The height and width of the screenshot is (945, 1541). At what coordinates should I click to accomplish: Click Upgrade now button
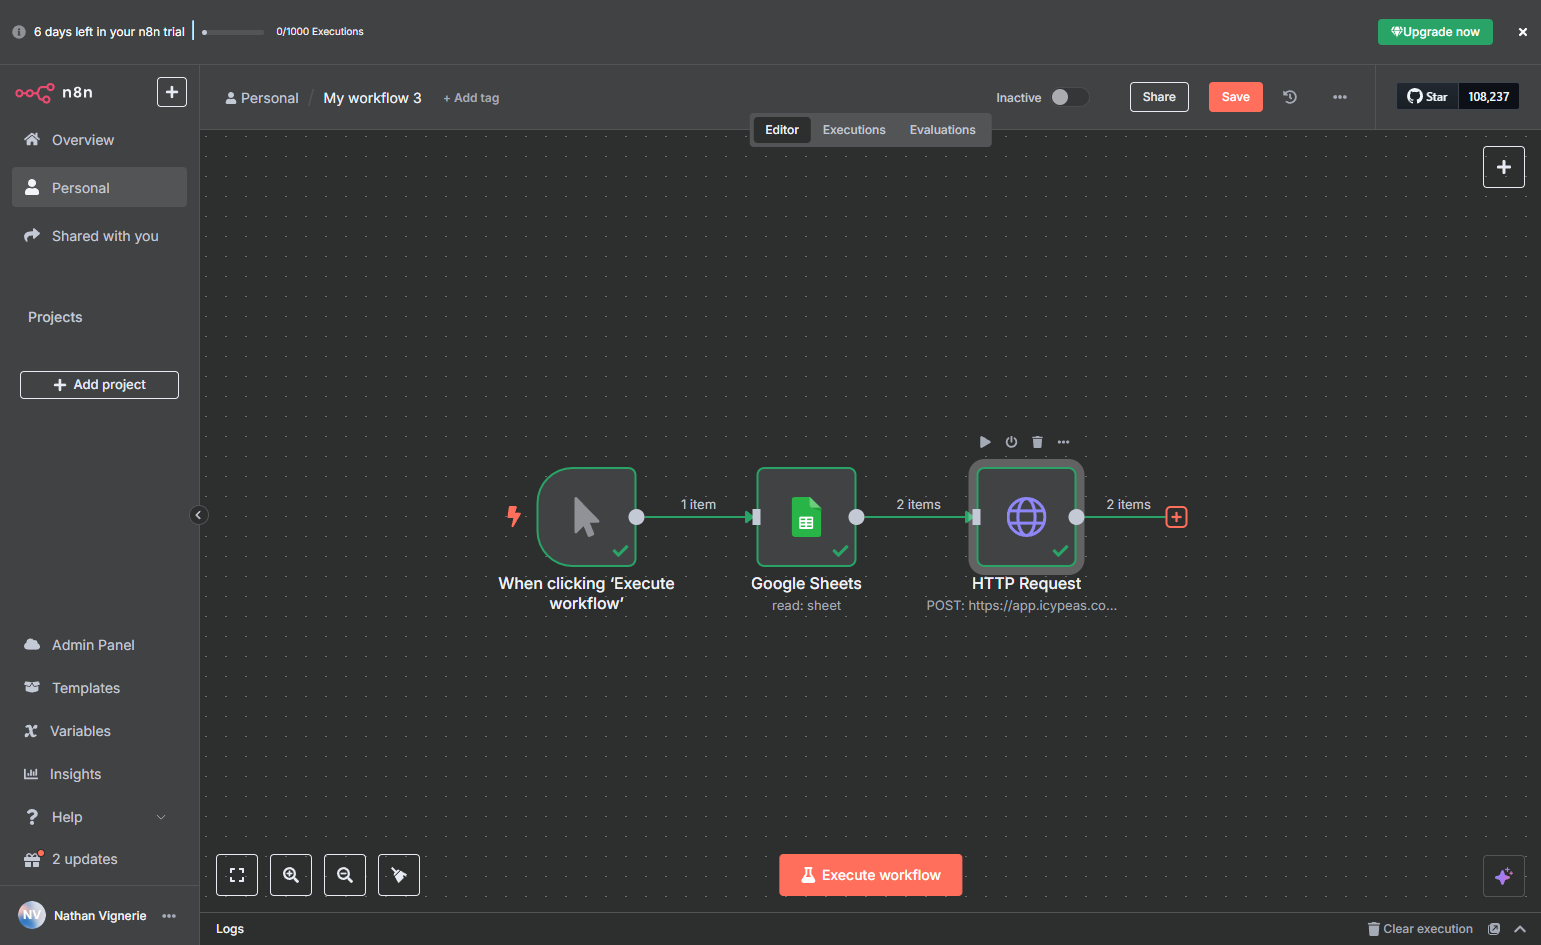tap(1435, 32)
